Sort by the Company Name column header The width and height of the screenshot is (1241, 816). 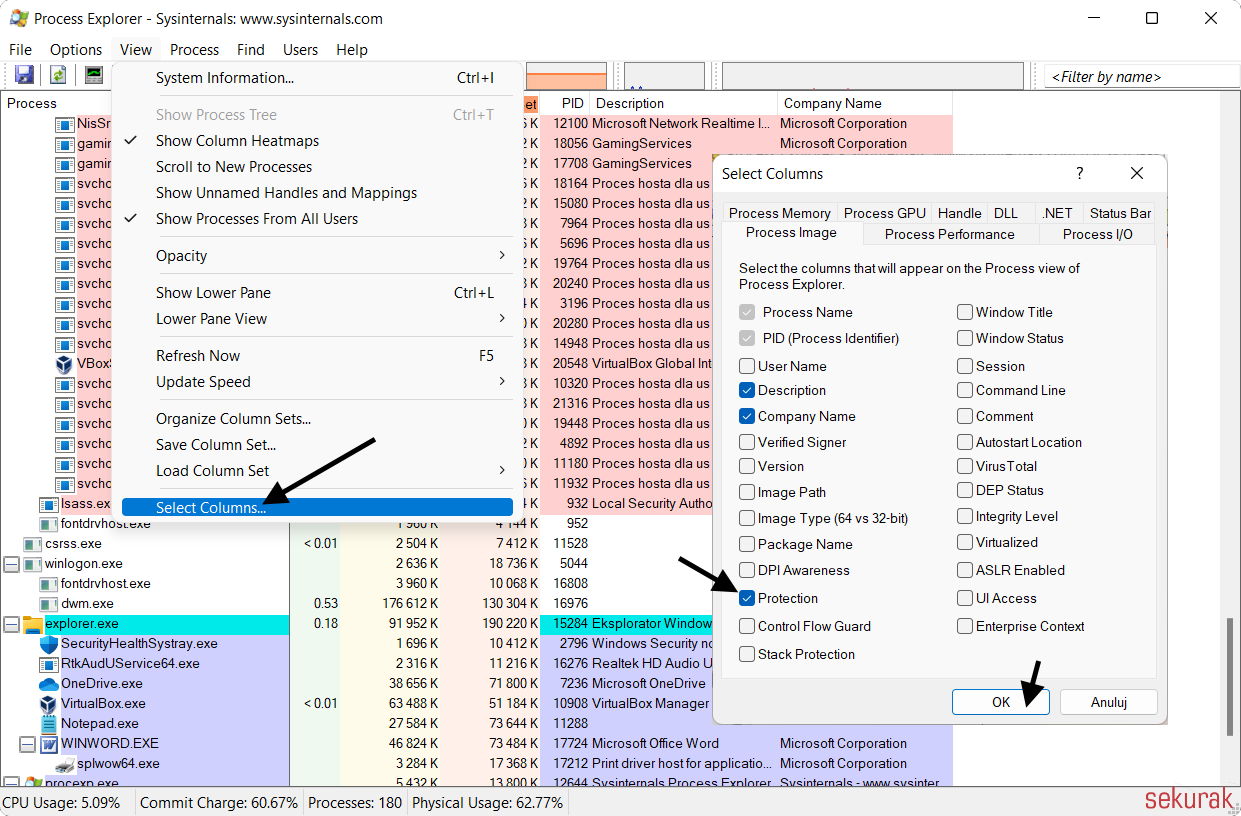[865, 103]
